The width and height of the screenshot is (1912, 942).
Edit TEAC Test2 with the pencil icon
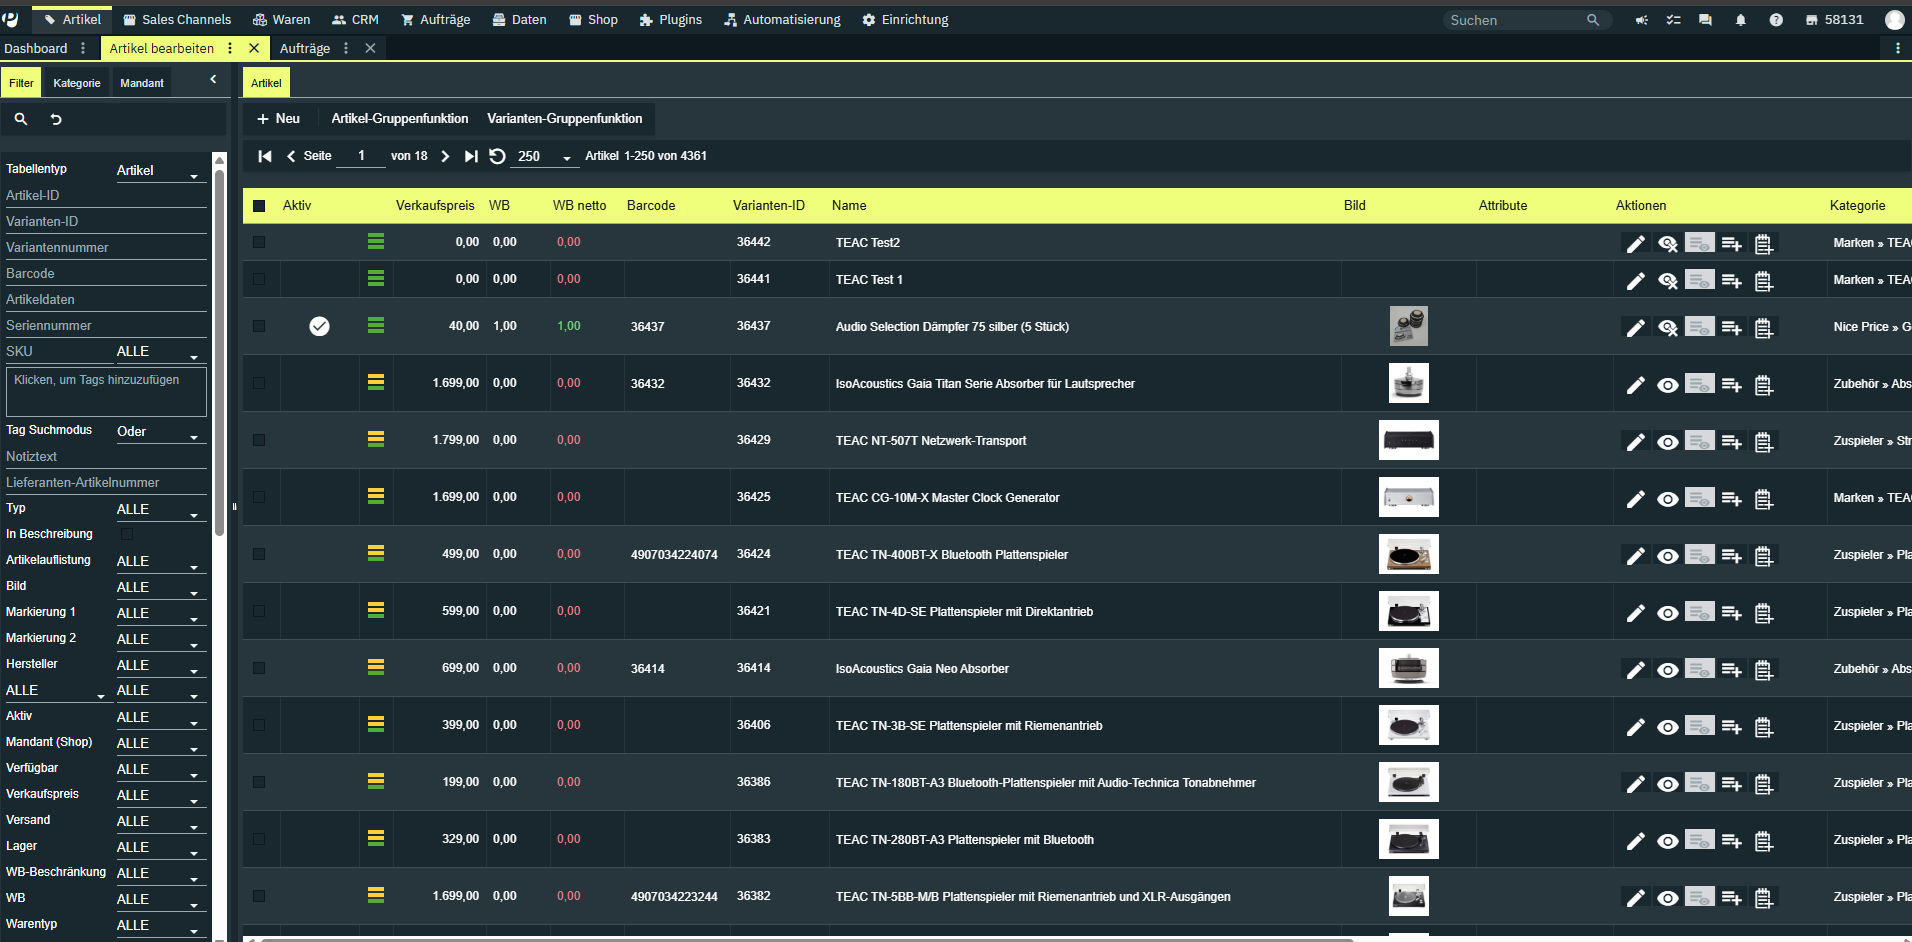1635,243
